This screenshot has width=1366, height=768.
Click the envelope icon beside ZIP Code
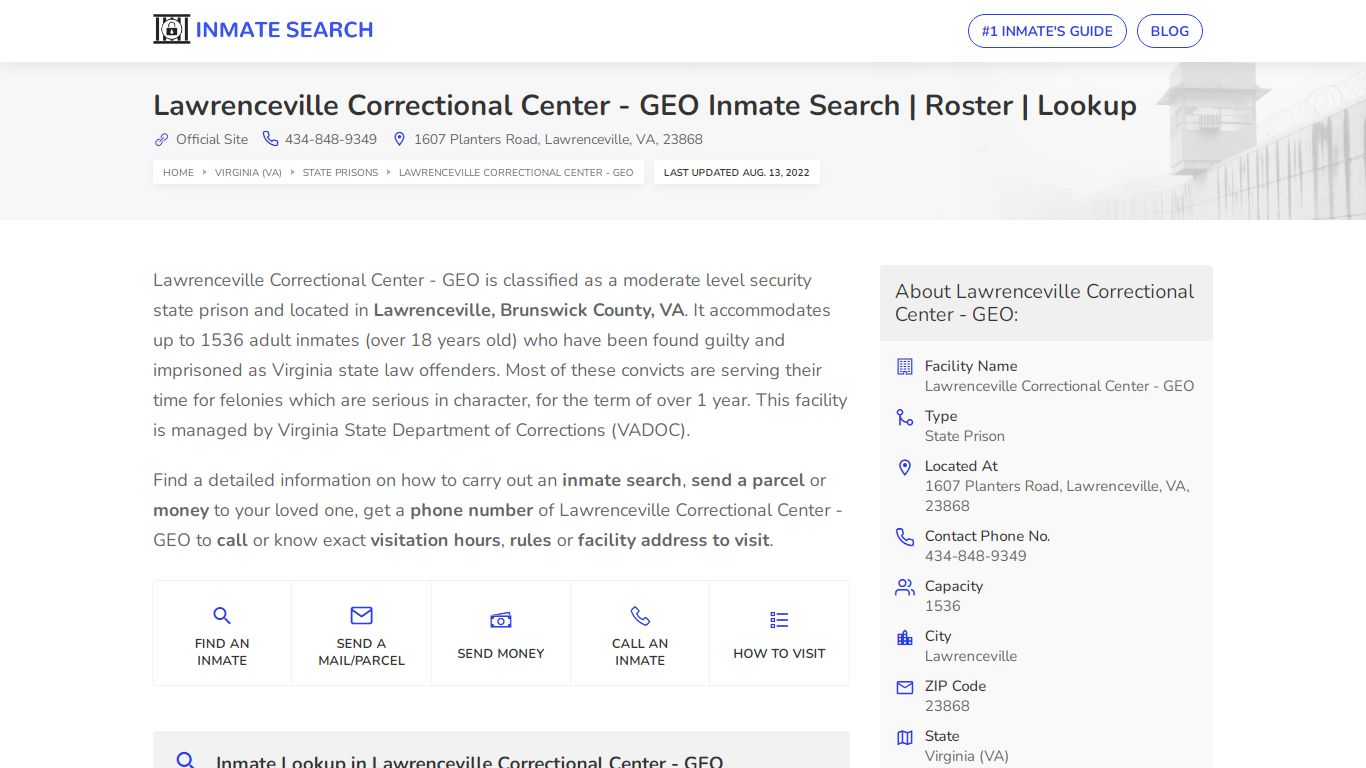[905, 687]
